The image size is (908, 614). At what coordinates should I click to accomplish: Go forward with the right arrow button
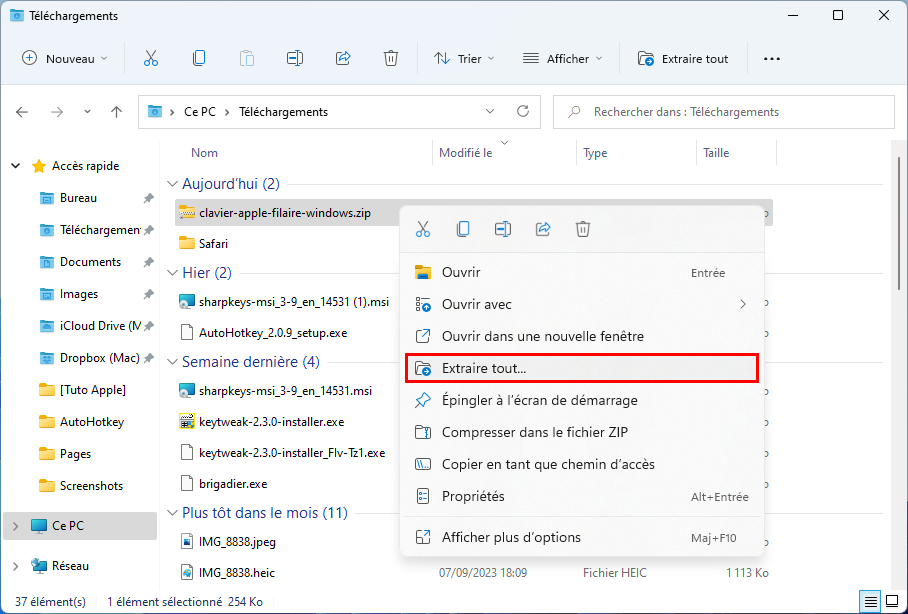[x=57, y=112]
